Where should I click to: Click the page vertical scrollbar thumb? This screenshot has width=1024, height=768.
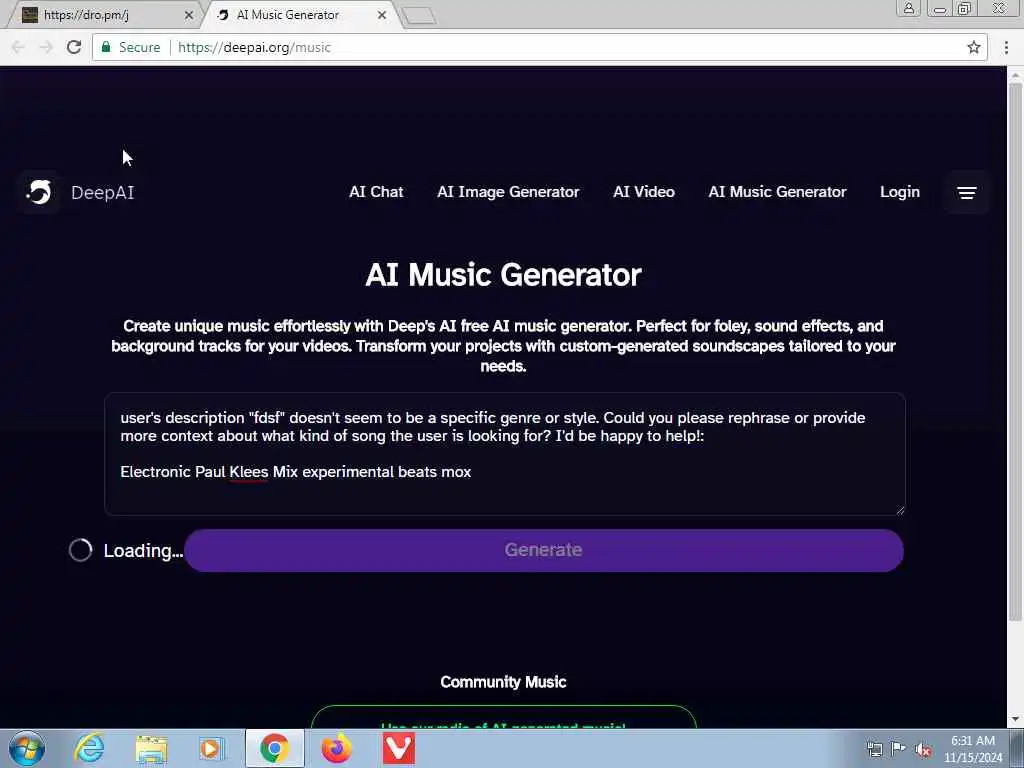[1015, 349]
